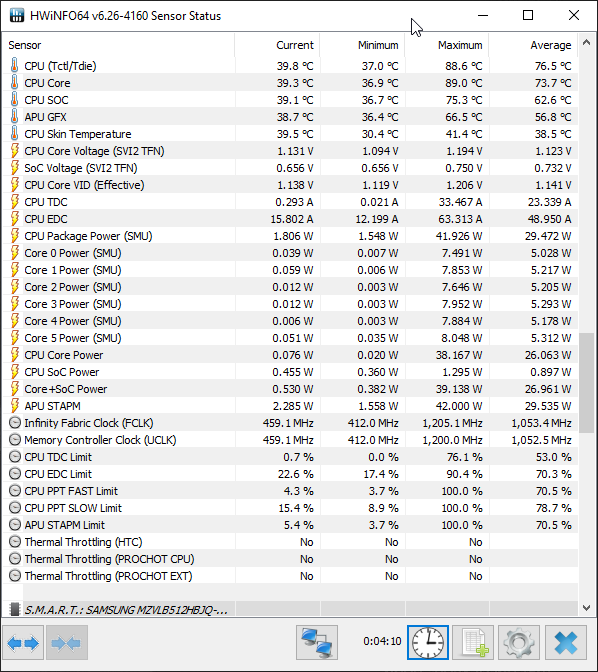Image resolution: width=598 pixels, height=672 pixels.
Task: Click clock icon for Memory Controller Clock
Action: pos(15,440)
